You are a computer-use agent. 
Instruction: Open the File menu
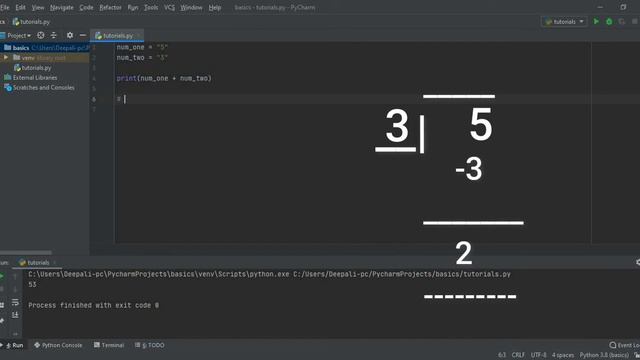point(5,7)
